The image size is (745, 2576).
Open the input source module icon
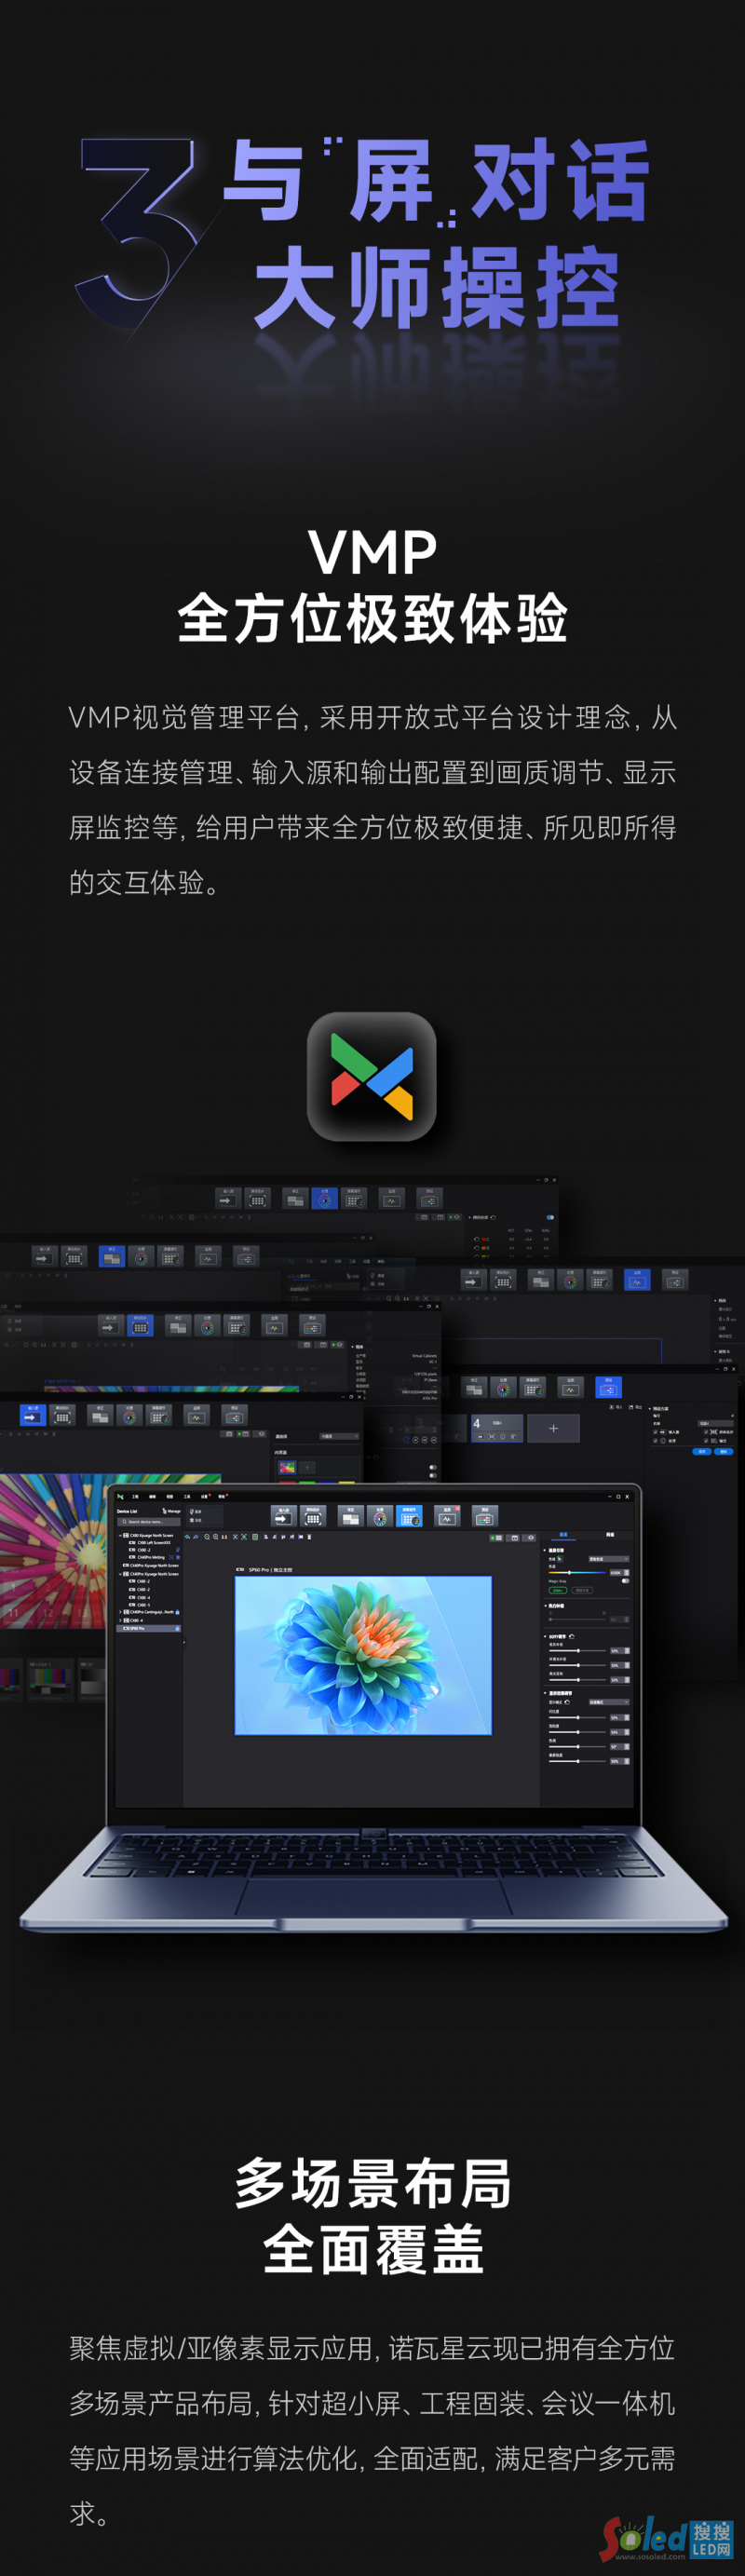coord(283,1516)
